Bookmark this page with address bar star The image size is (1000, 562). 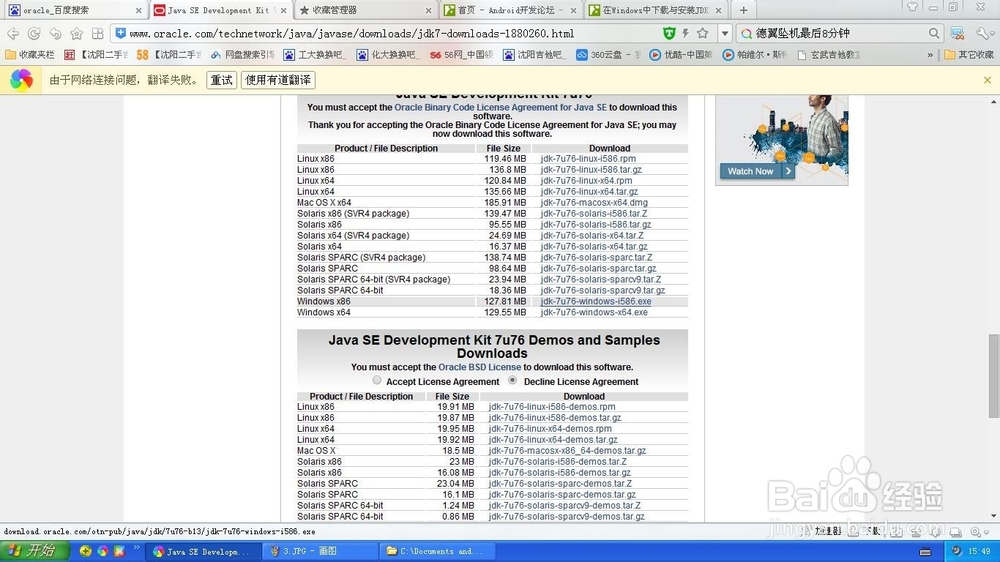(703, 33)
